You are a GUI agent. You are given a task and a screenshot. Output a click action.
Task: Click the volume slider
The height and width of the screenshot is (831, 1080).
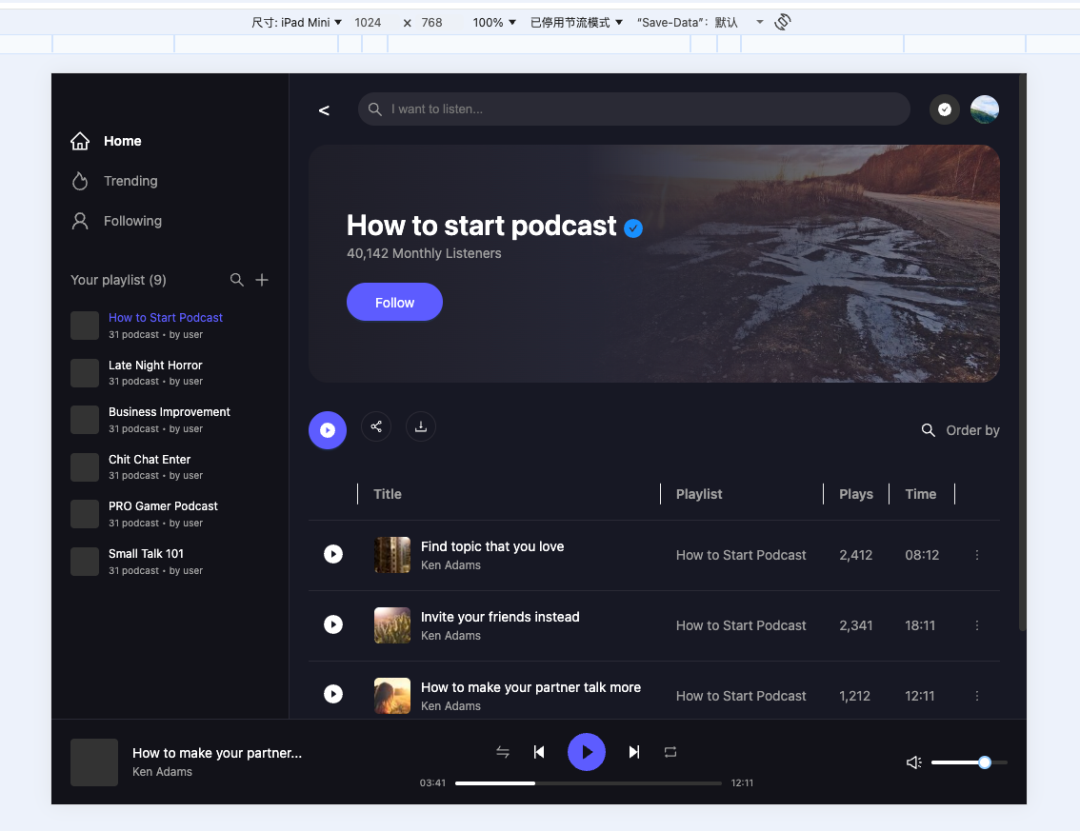click(x=969, y=762)
